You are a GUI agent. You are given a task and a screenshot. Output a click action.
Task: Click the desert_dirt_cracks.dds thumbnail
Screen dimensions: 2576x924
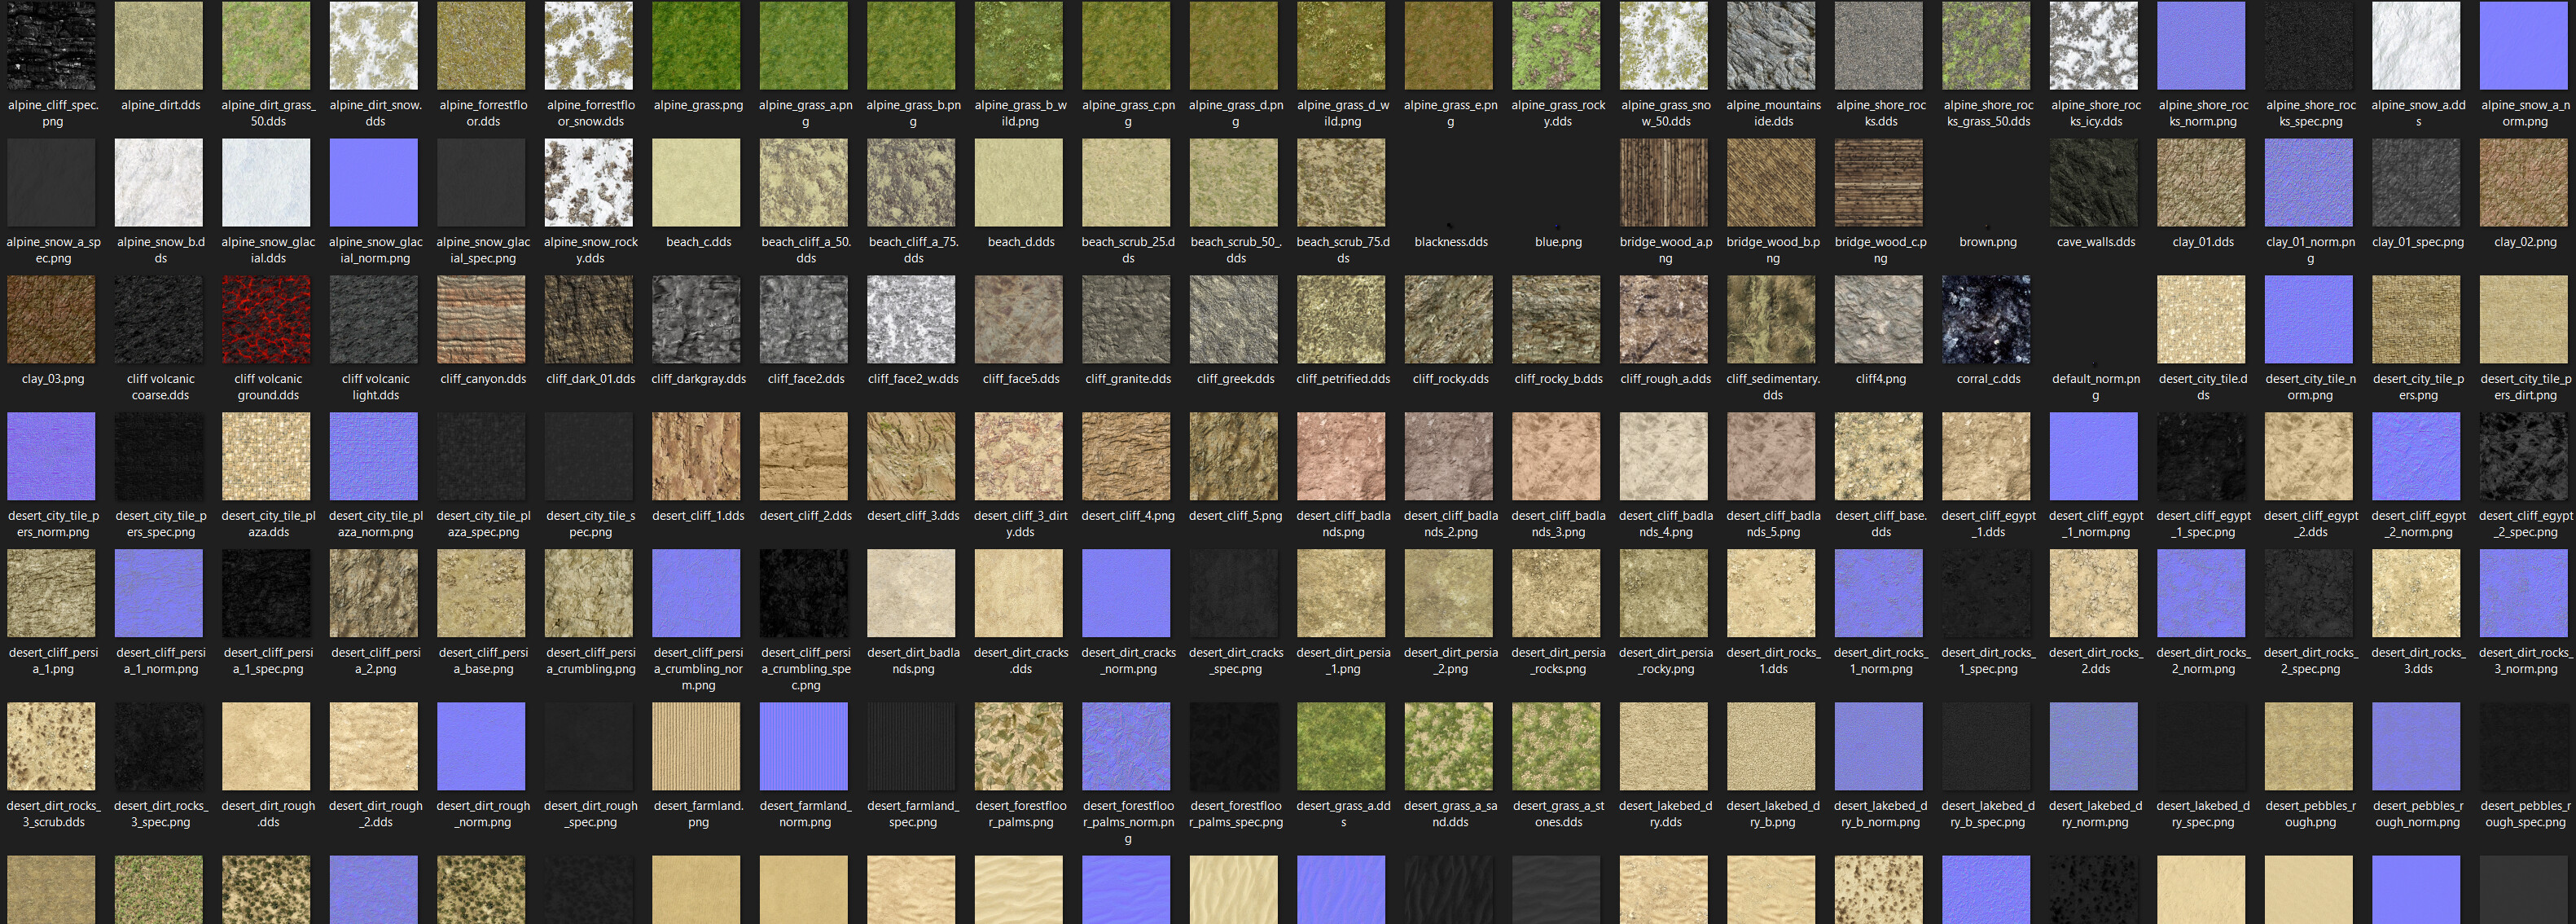click(x=1020, y=594)
